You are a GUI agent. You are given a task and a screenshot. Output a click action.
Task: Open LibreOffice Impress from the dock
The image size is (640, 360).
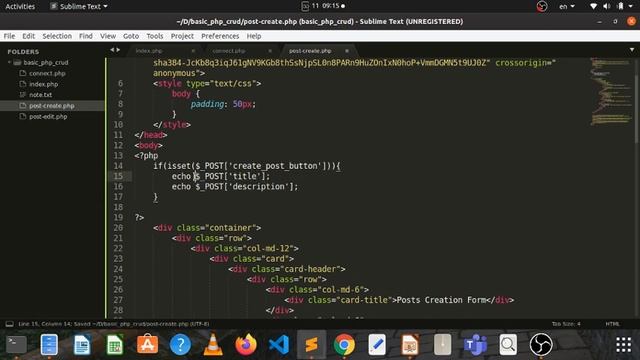(410, 345)
